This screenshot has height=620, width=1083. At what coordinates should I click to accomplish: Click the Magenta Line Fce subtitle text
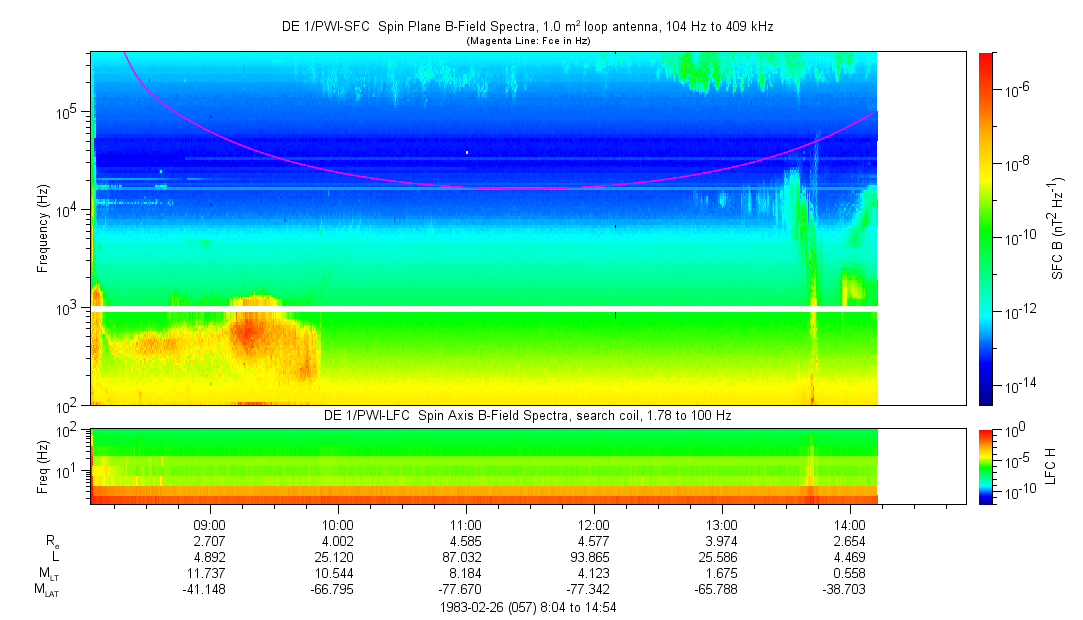528,41
